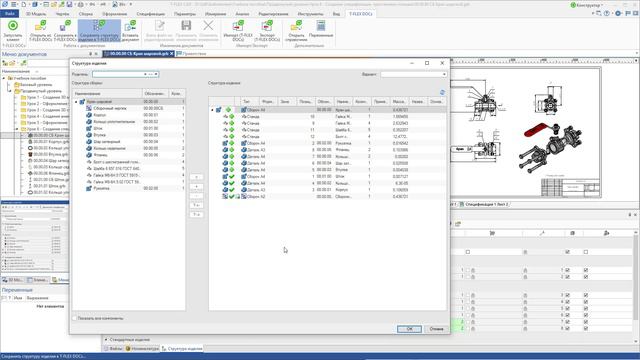Image resolution: width=640 pixels, height=360 pixels.
Task: Toggle last-column checkbox in row numbered 1
Action: [x=586, y=270]
